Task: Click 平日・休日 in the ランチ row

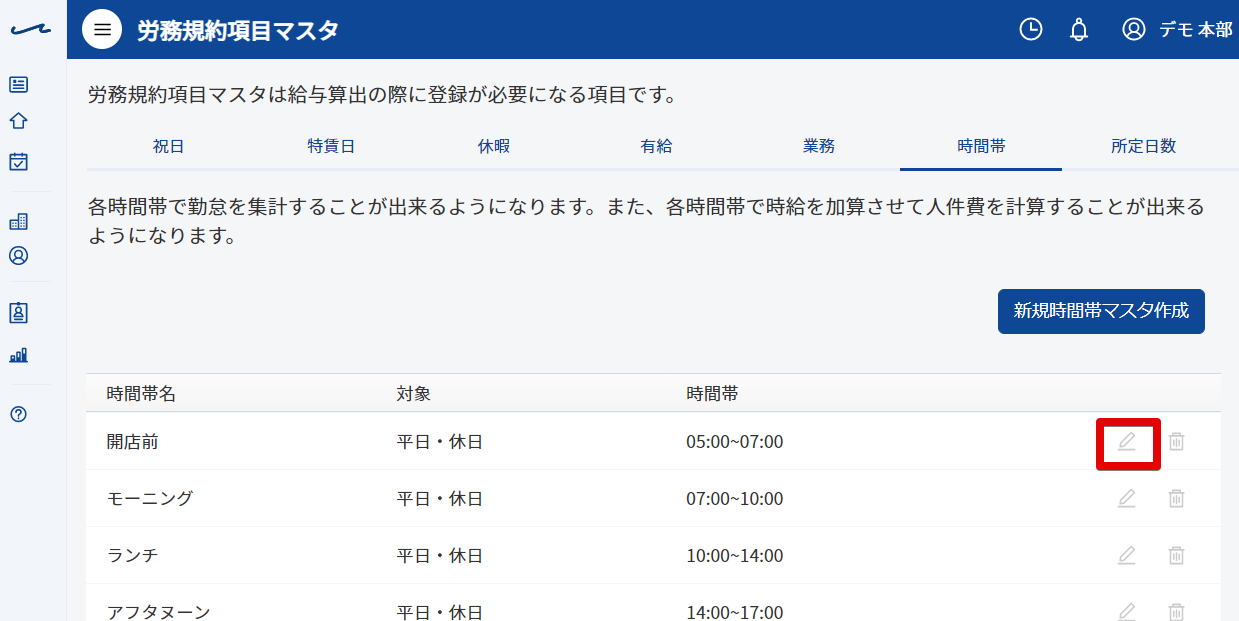Action: [x=440, y=555]
